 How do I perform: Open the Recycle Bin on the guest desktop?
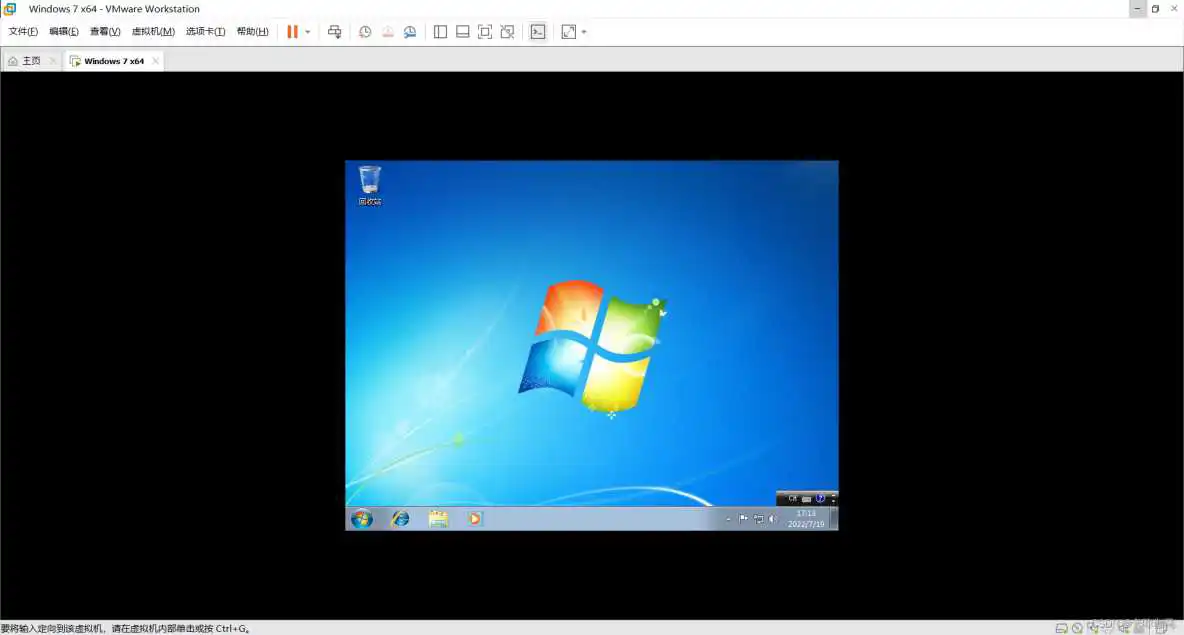[369, 180]
